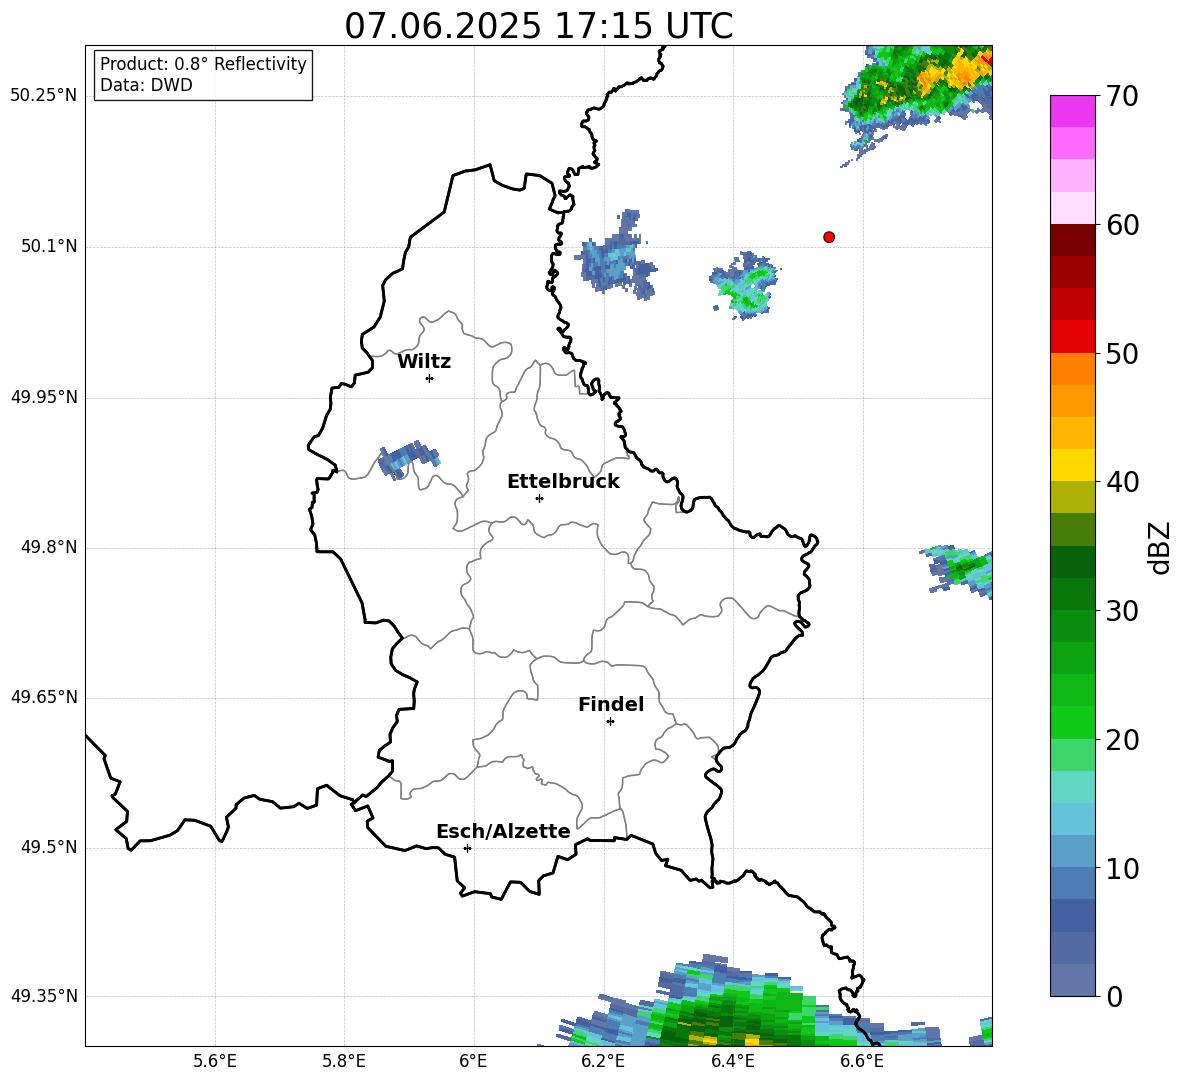The image size is (1184, 1081).
Task: Click the colorbar value 60
Action: tap(1122, 225)
